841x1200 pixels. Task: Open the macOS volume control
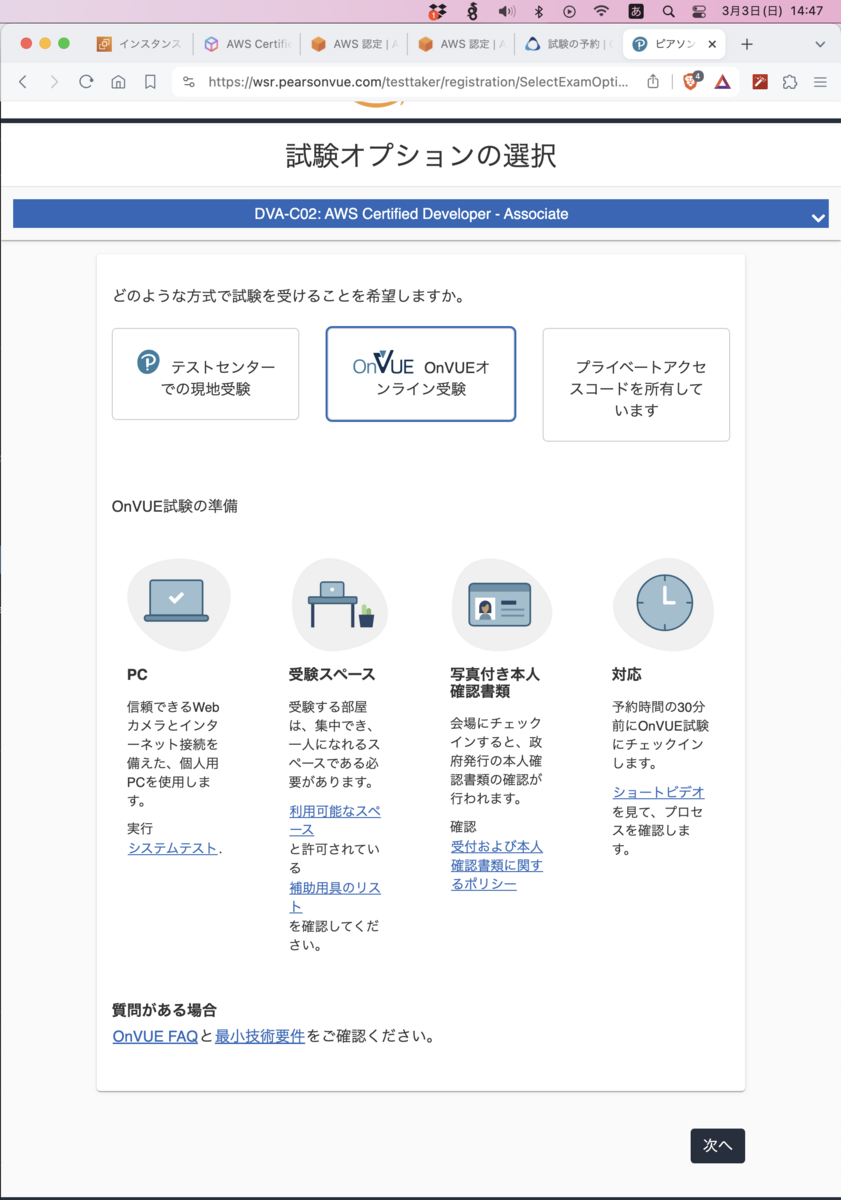click(x=507, y=11)
